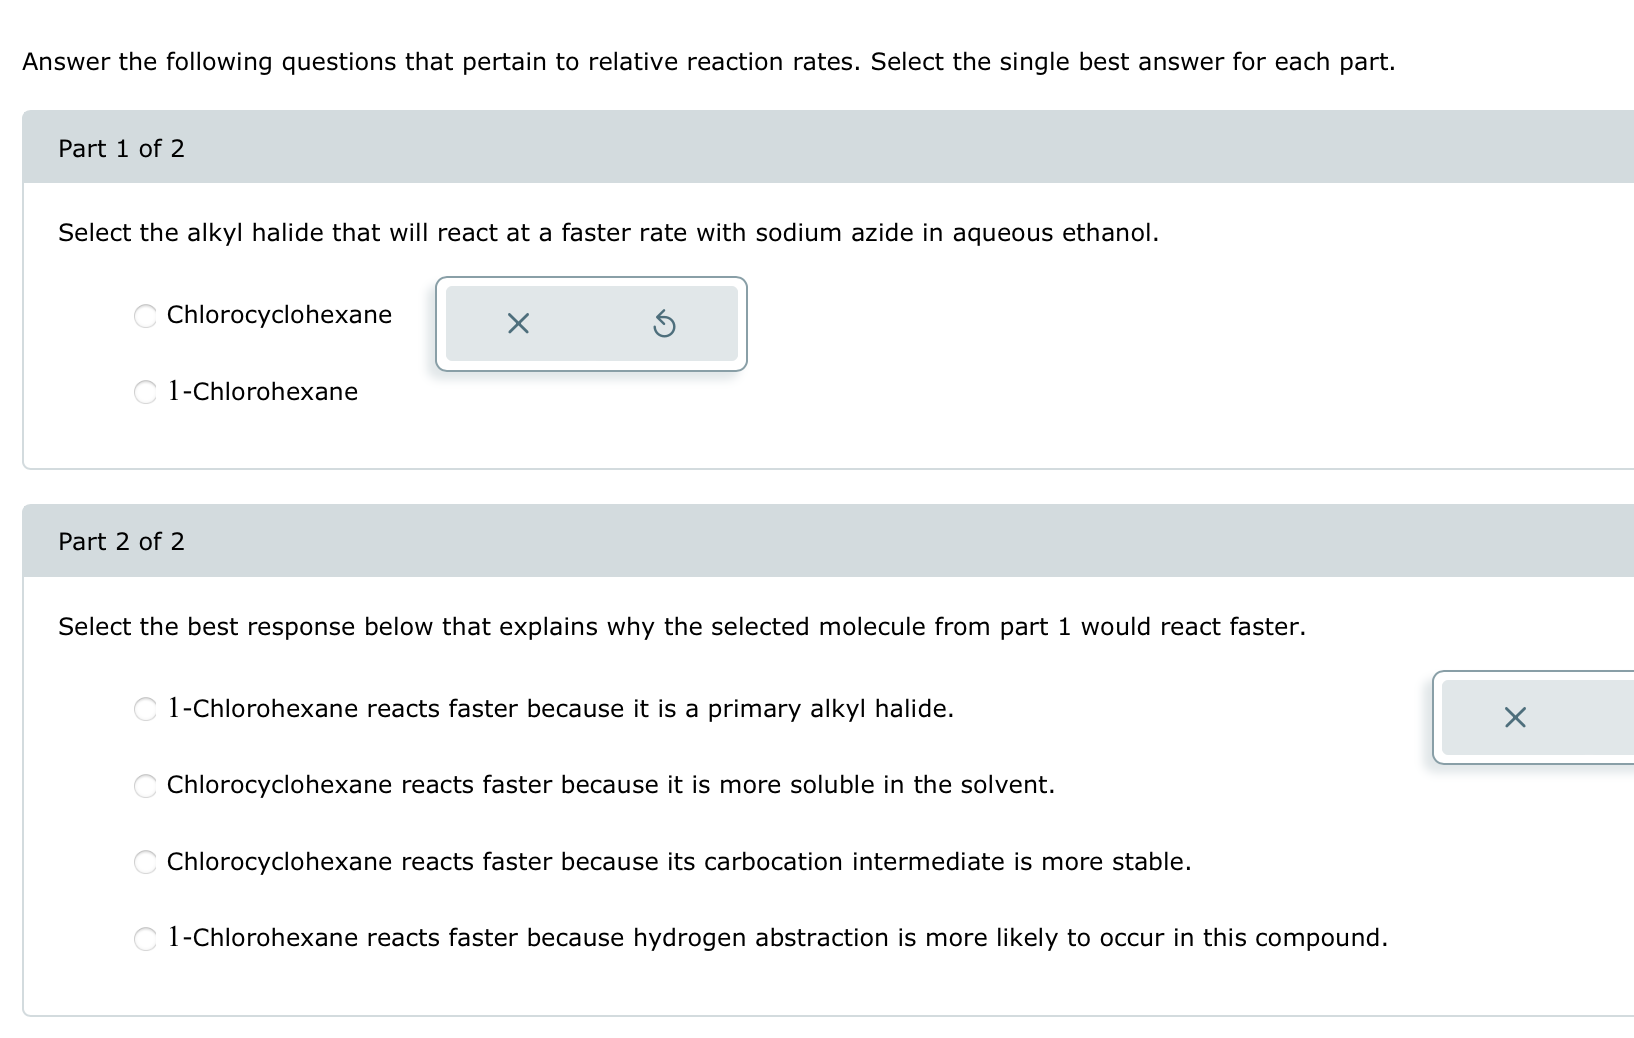
Task: Click the Part 1 of 2 header
Action: [121, 149]
